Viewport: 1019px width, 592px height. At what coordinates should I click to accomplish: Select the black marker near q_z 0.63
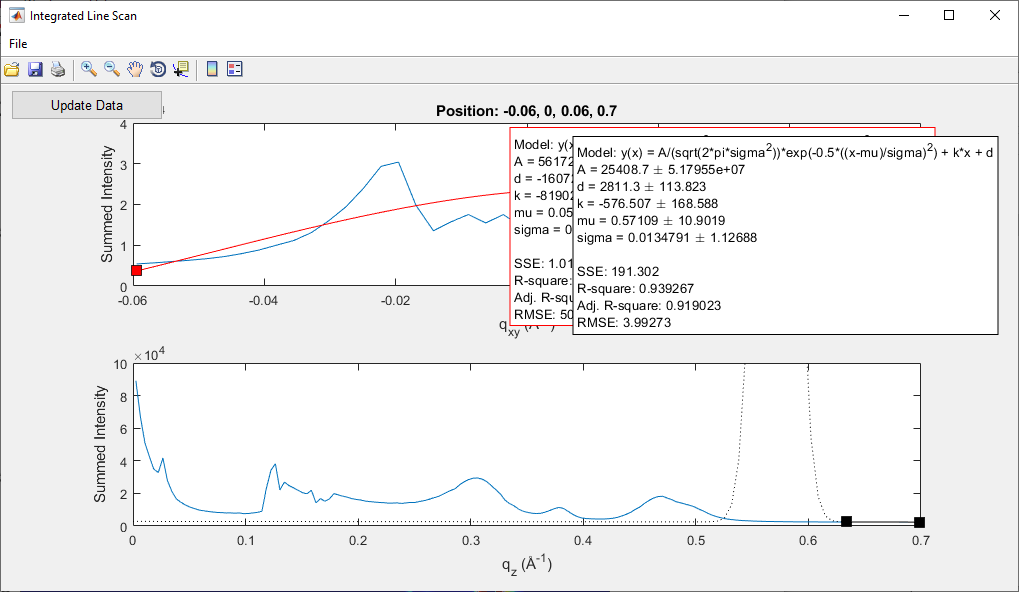coord(846,522)
